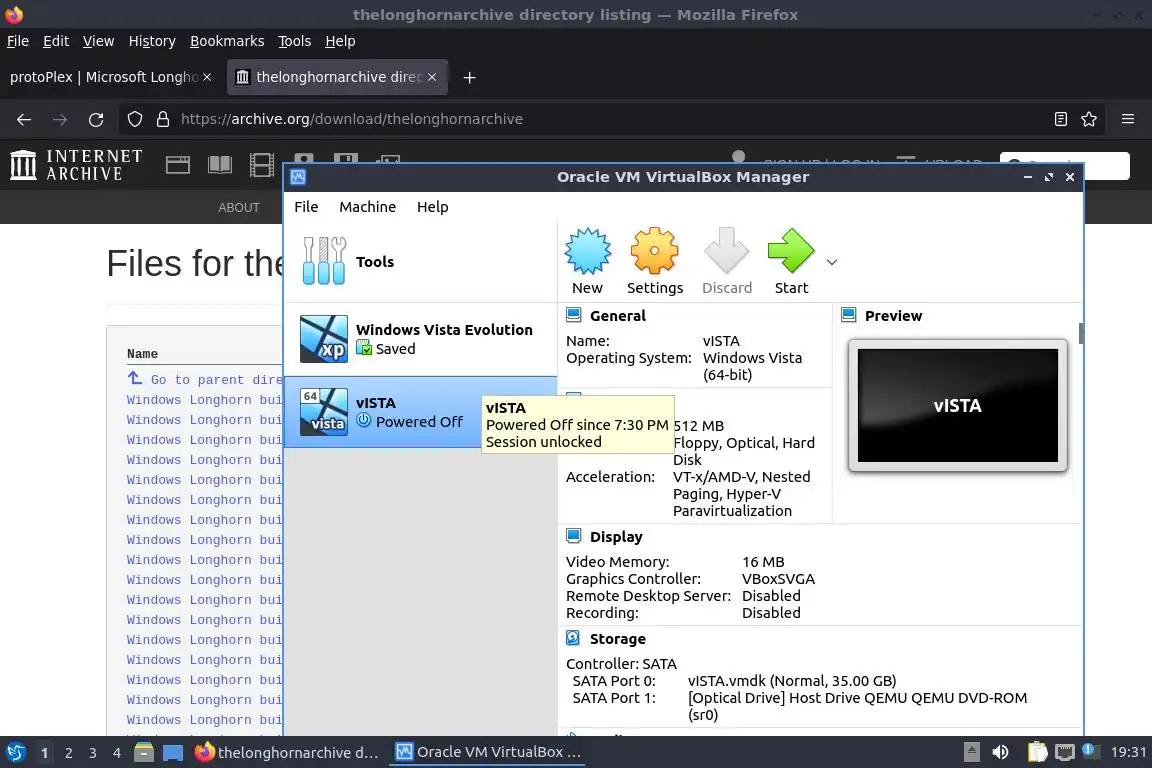Click the Host Drive QEMU DVD-ROM entry
Image resolution: width=1152 pixels, height=768 pixels.
857,706
